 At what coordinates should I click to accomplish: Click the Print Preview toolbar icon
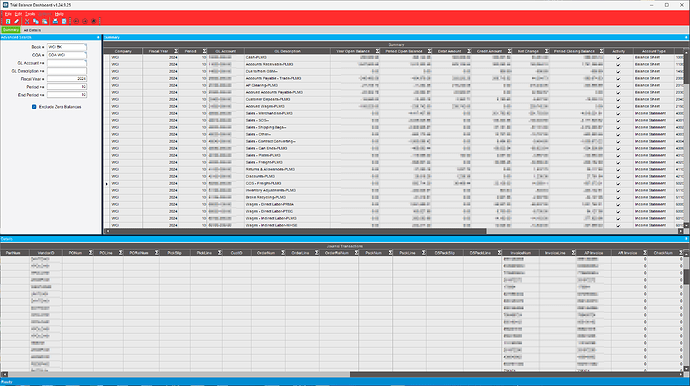pyautogui.click(x=64, y=21)
